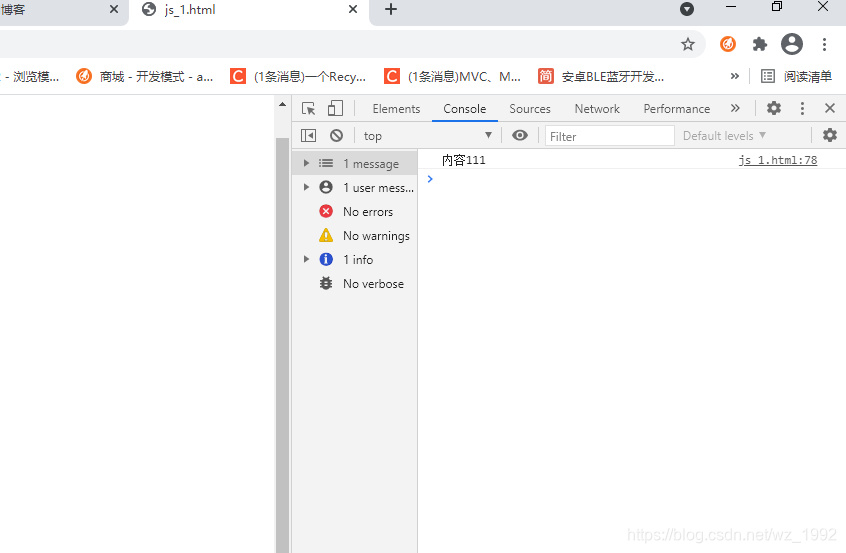The width and height of the screenshot is (846, 553).
Task: Open the (1条消息)MVC、M... bookmark
Action: 452,77
